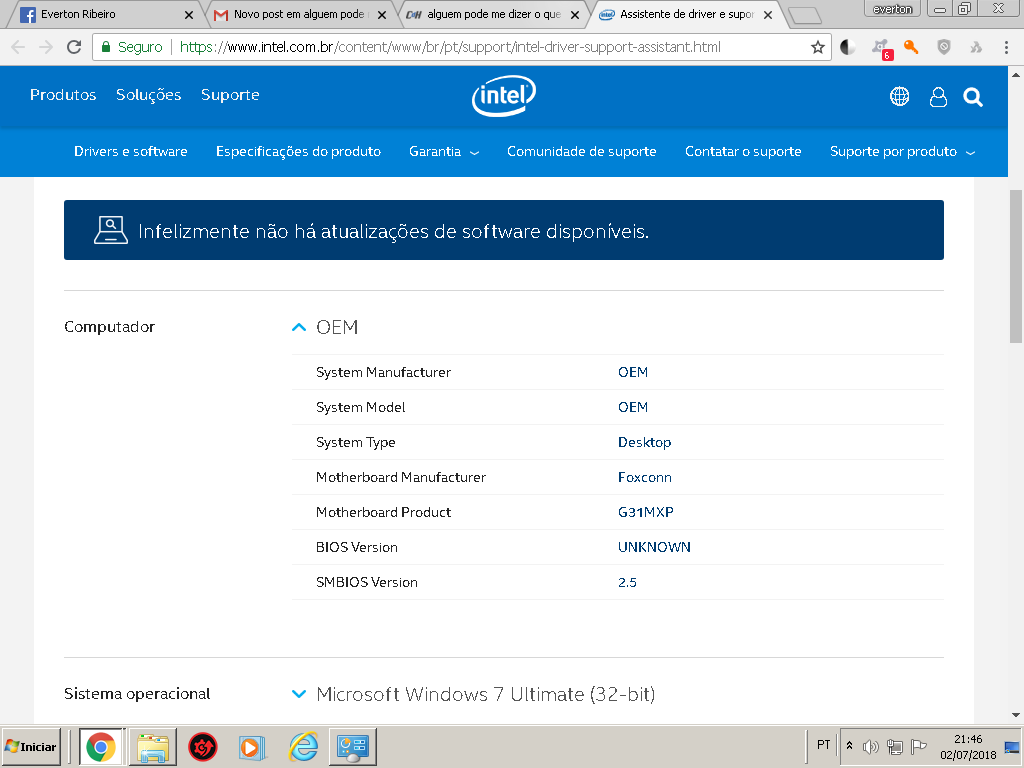Reload the page in Chrome

[x=74, y=47]
